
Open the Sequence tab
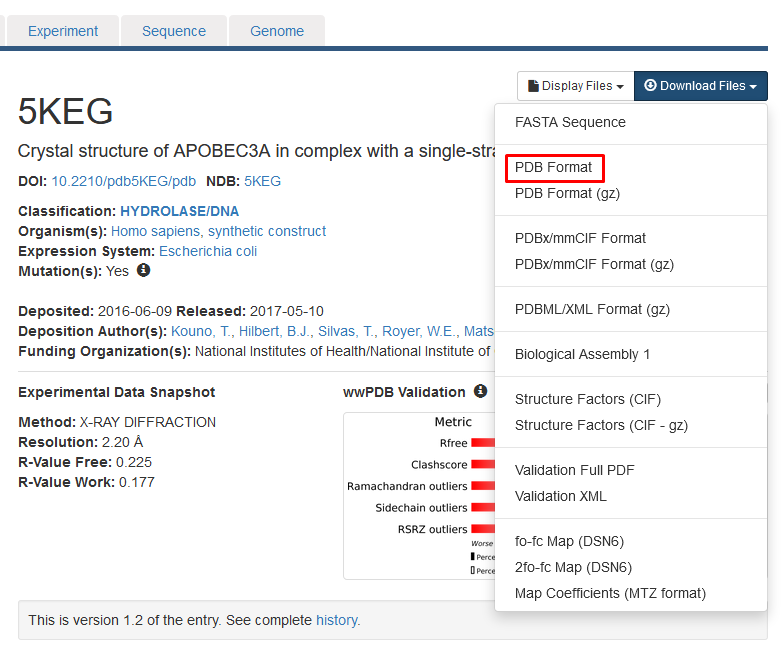(x=174, y=31)
